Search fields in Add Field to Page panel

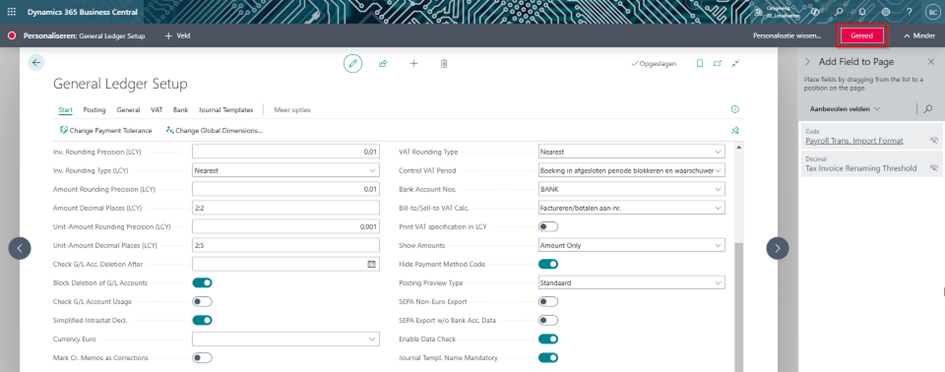(928, 109)
